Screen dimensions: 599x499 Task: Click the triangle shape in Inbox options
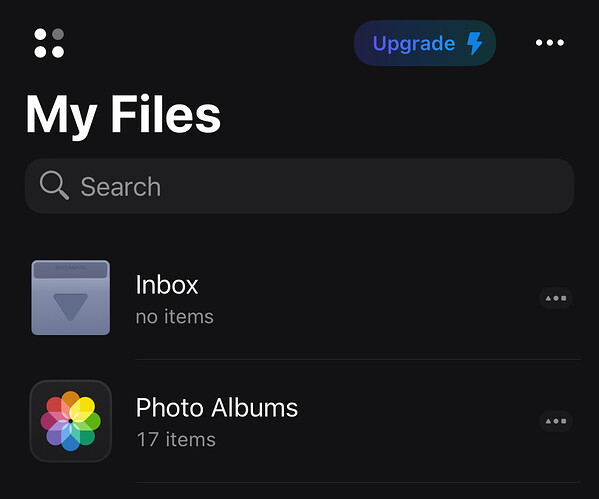548,298
